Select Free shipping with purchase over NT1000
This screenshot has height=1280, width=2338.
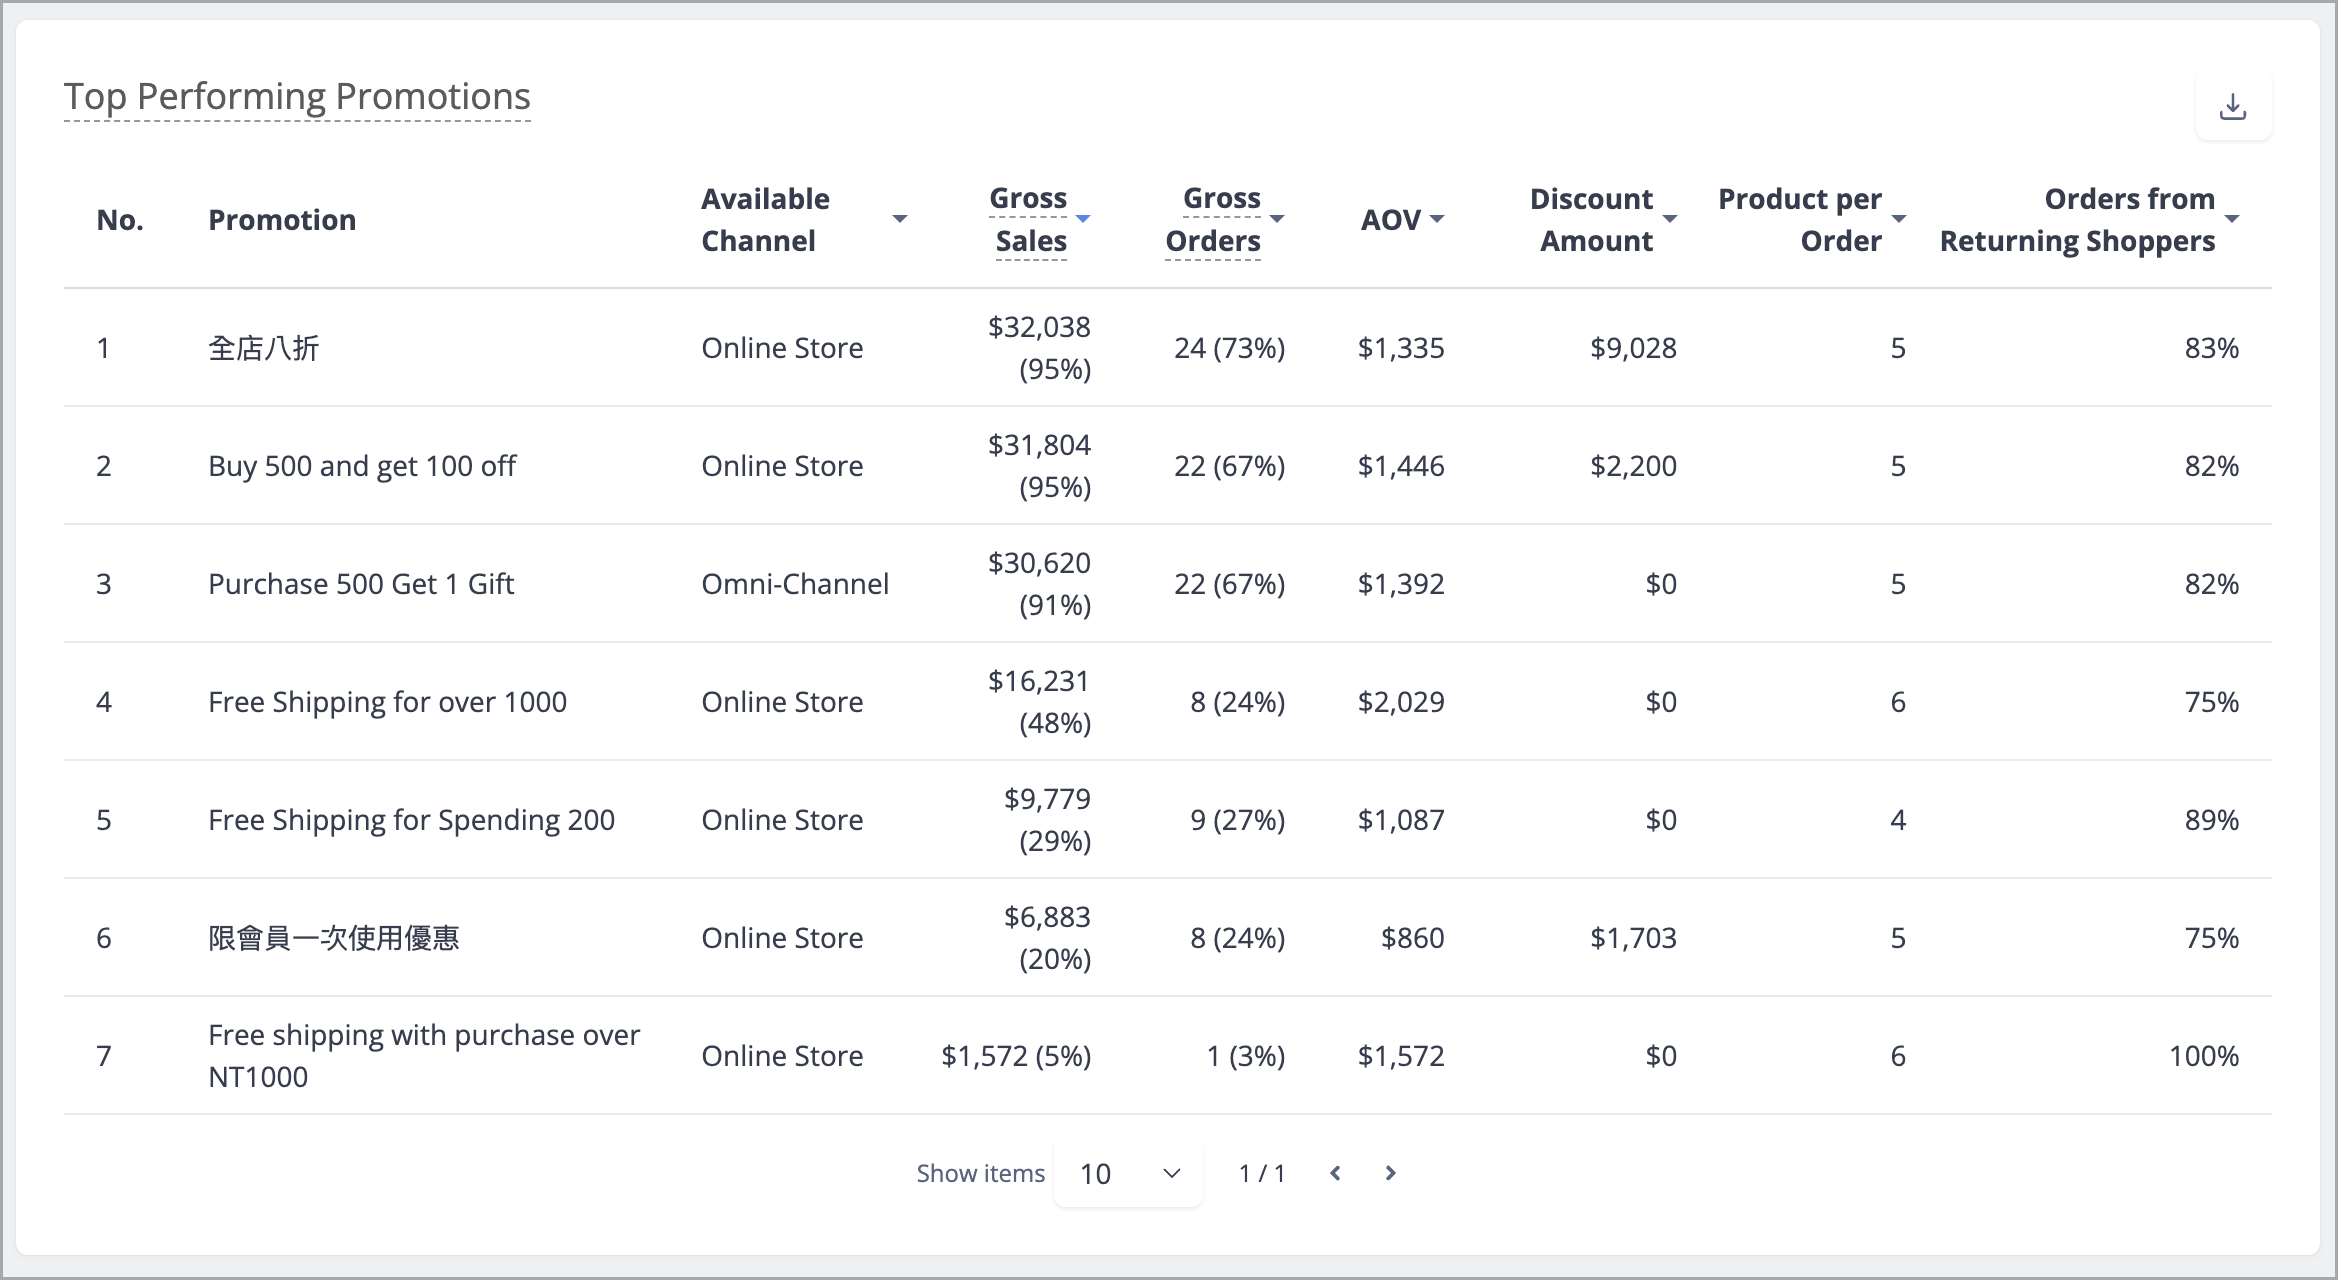point(424,1056)
